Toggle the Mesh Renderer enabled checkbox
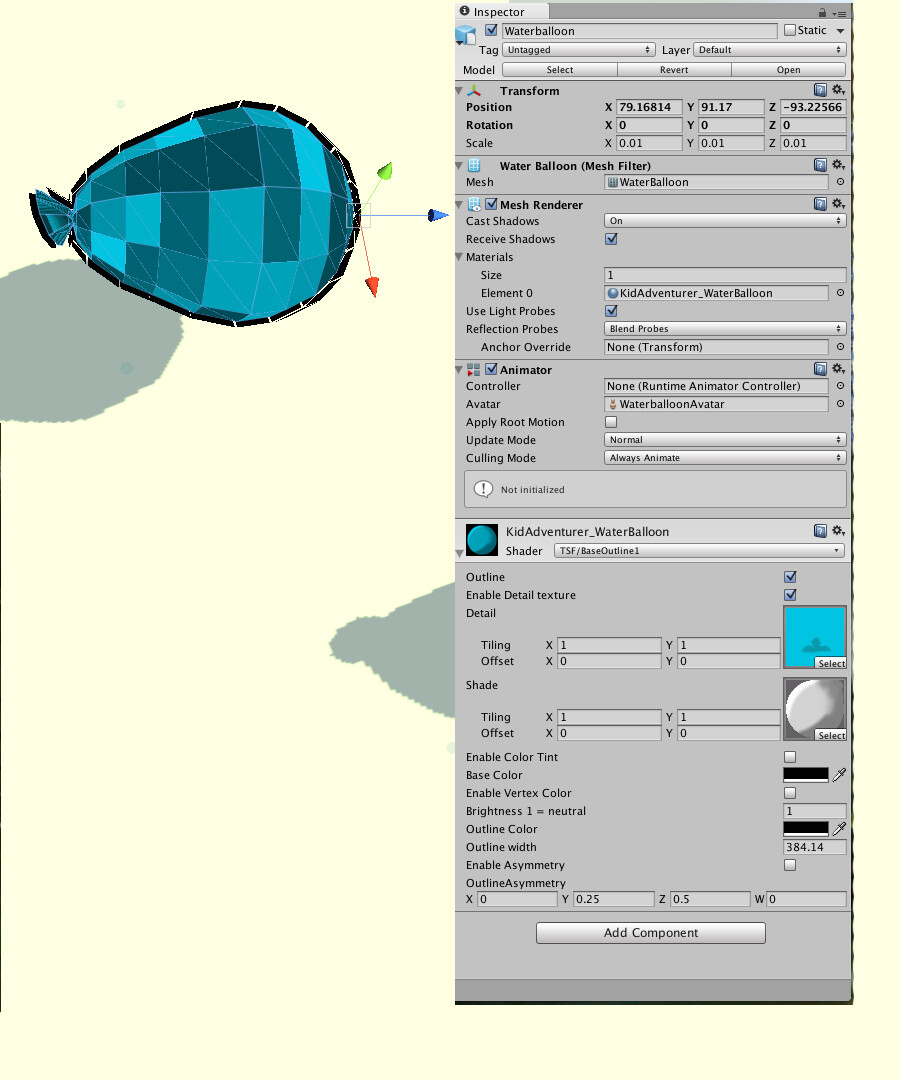This screenshot has height=1080, width=900. [491, 204]
